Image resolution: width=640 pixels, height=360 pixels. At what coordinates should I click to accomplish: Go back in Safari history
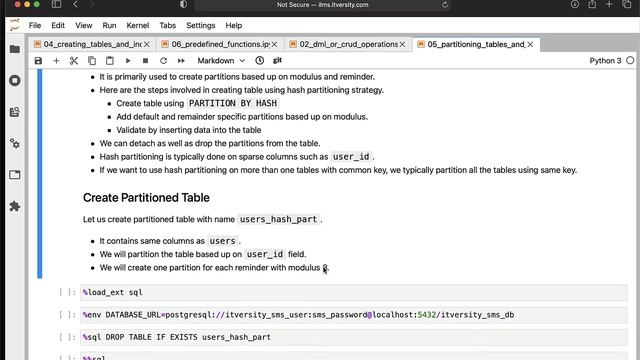click(x=76, y=4)
